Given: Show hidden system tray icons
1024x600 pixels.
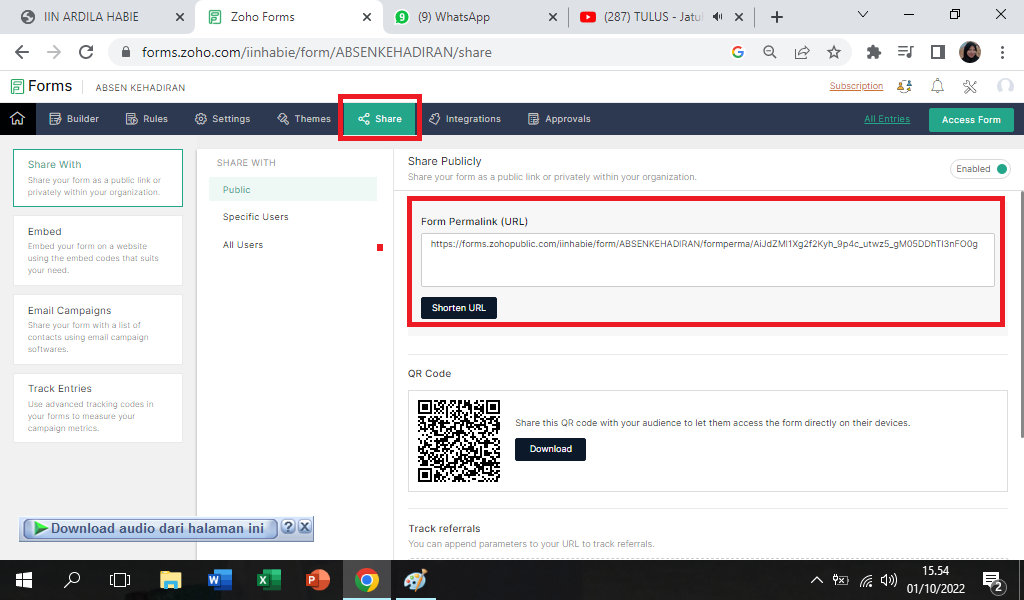Looking at the screenshot, I should point(816,580).
